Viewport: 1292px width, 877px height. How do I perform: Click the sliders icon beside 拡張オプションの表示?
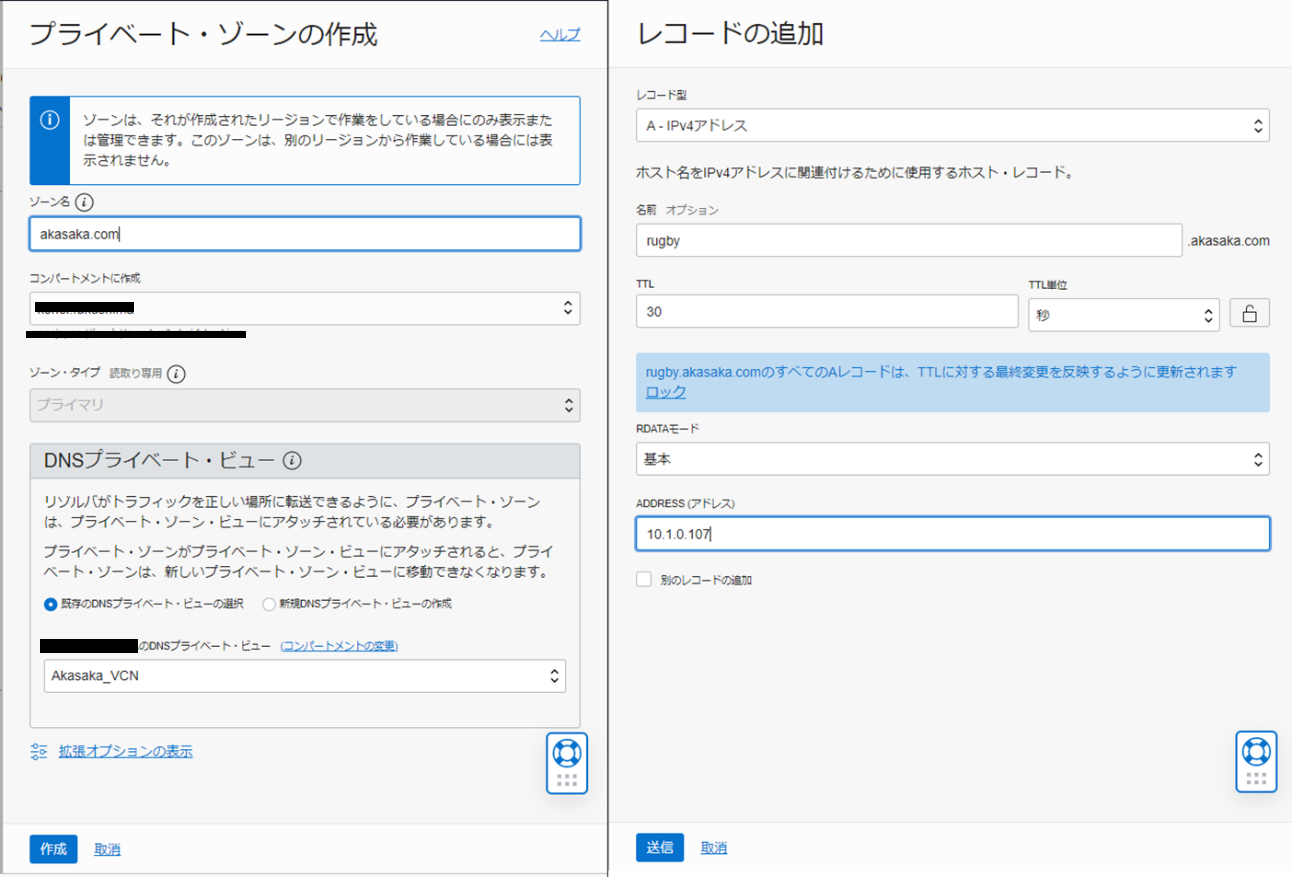pos(38,751)
